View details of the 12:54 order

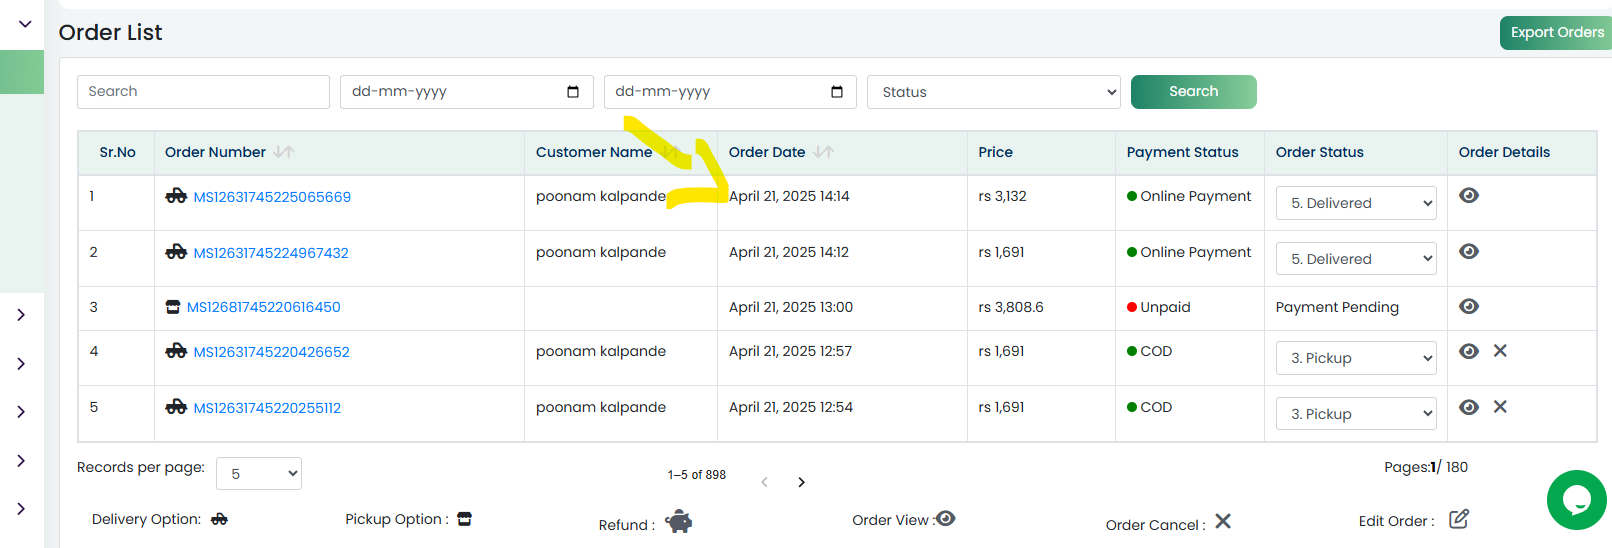coord(1469,407)
